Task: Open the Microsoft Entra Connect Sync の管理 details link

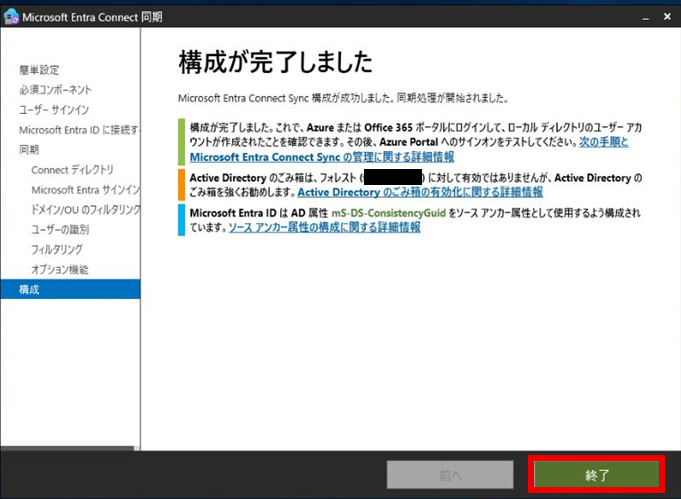Action: click(321, 157)
